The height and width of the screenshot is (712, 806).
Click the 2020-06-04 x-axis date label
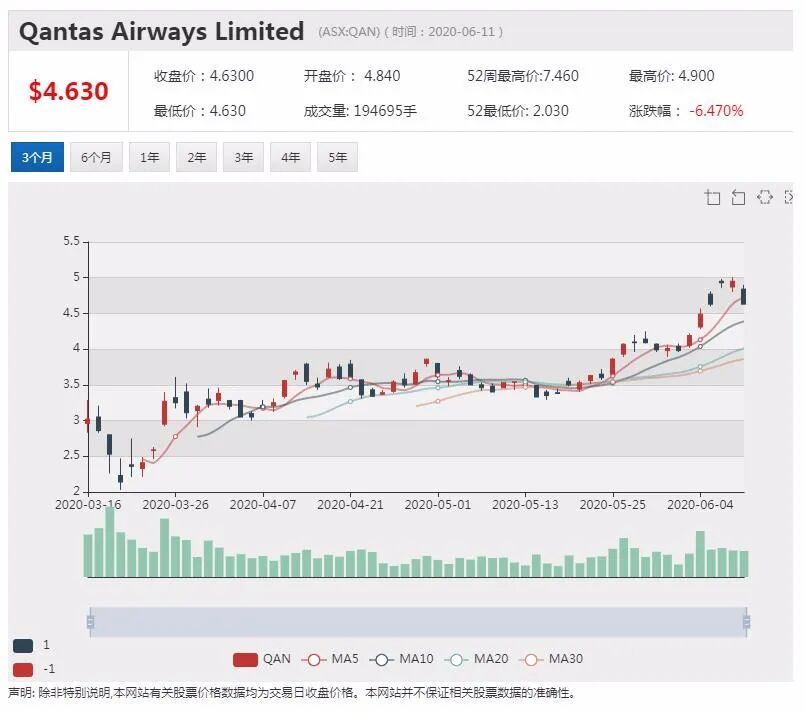[700, 505]
